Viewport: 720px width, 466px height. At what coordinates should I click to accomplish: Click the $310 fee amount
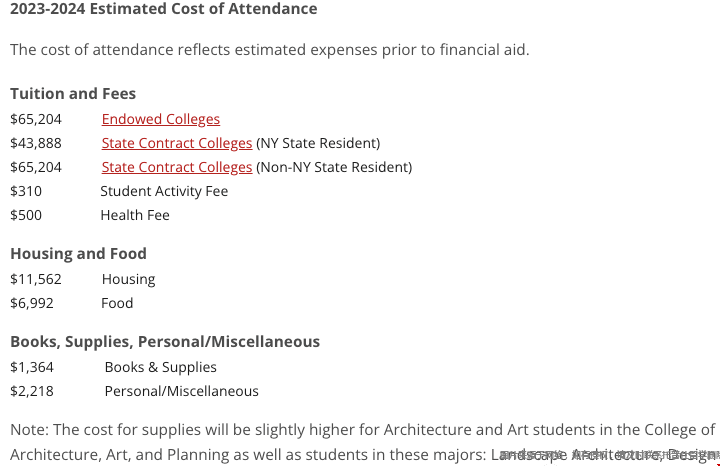click(x=26, y=191)
